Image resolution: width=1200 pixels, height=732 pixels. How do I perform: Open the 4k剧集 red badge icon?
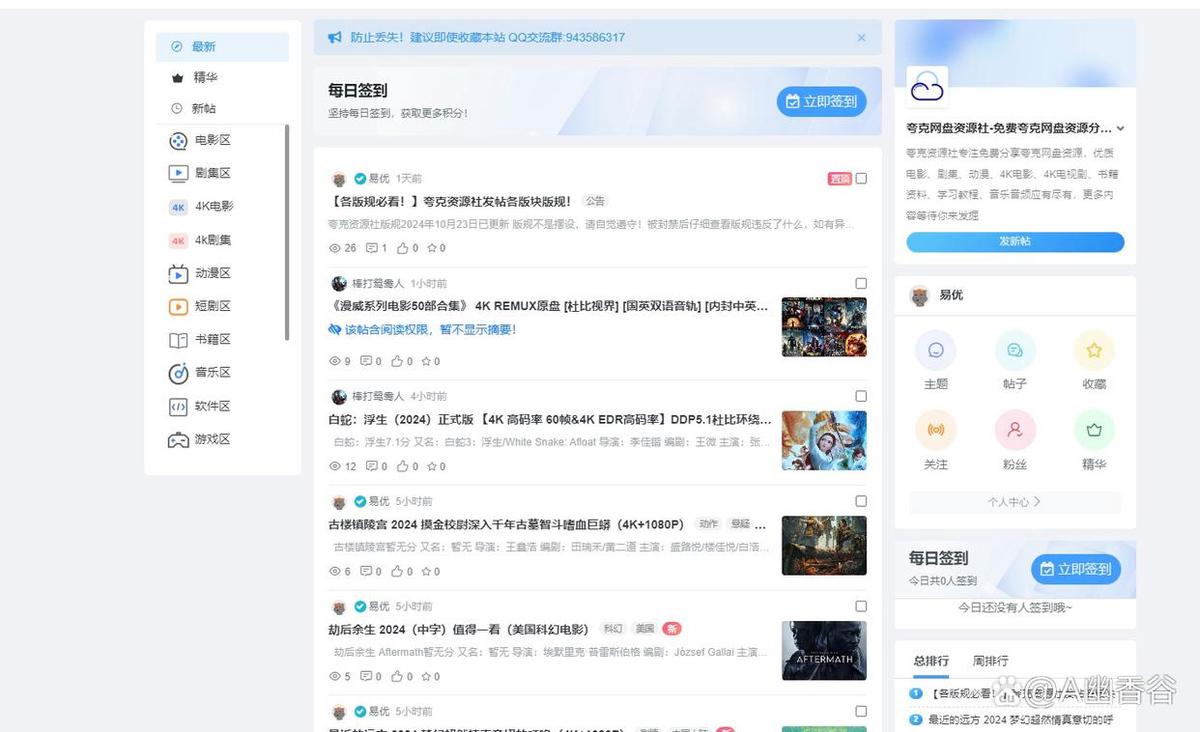(x=178, y=240)
